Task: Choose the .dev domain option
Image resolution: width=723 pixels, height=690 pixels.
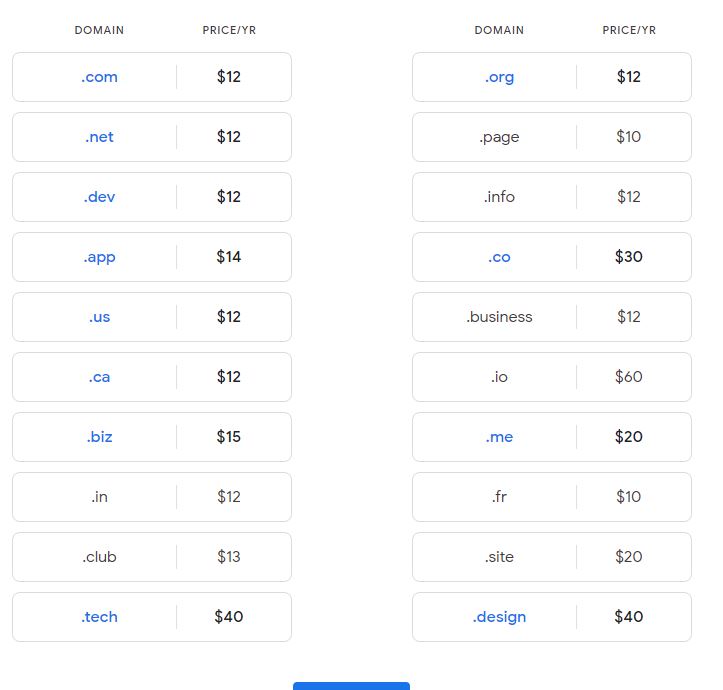Action: pos(152,197)
